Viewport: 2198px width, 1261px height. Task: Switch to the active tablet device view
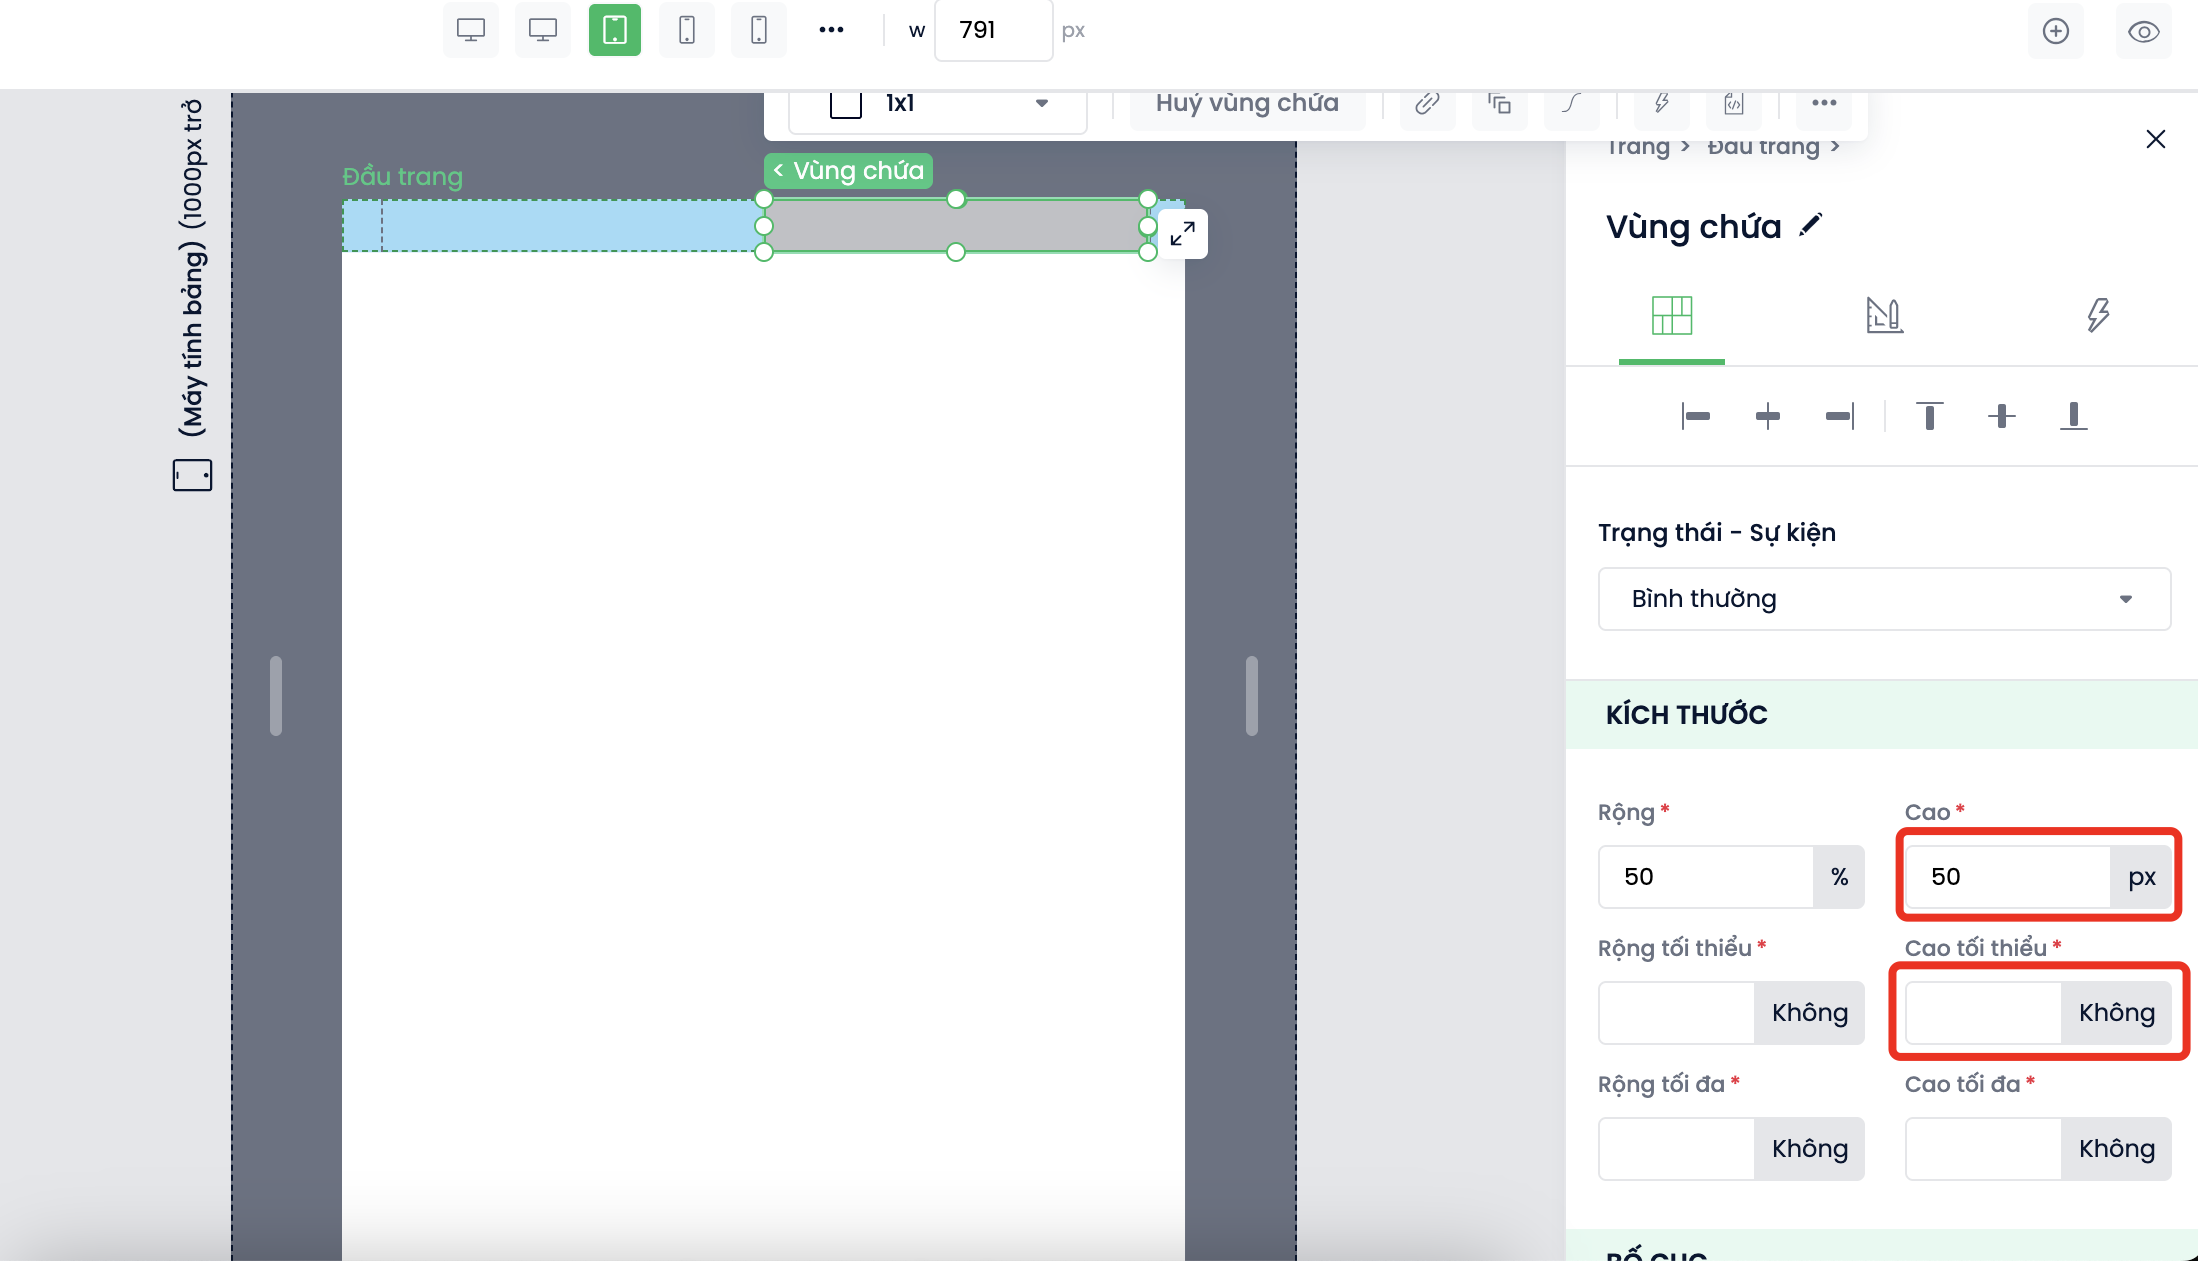614,30
